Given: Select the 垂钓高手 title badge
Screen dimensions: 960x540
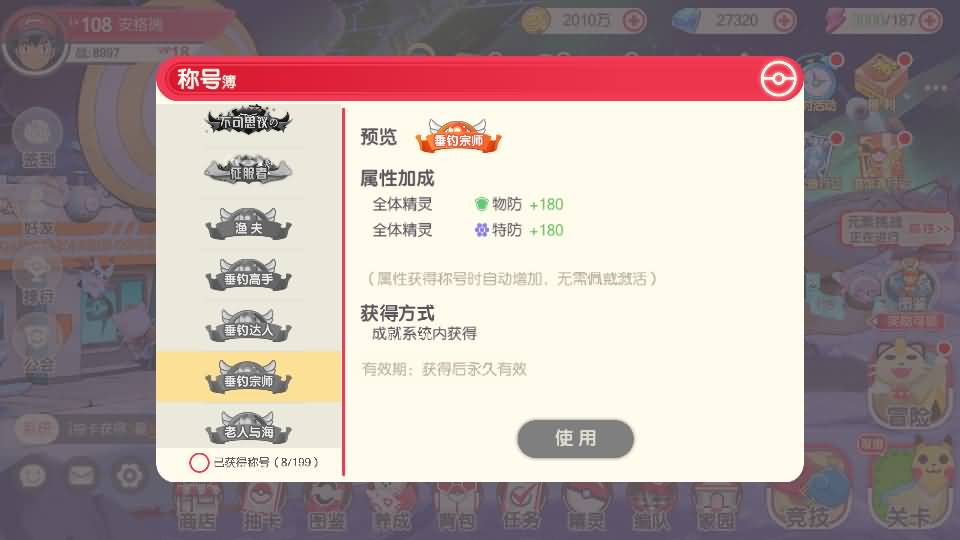Looking at the screenshot, I should [248, 274].
